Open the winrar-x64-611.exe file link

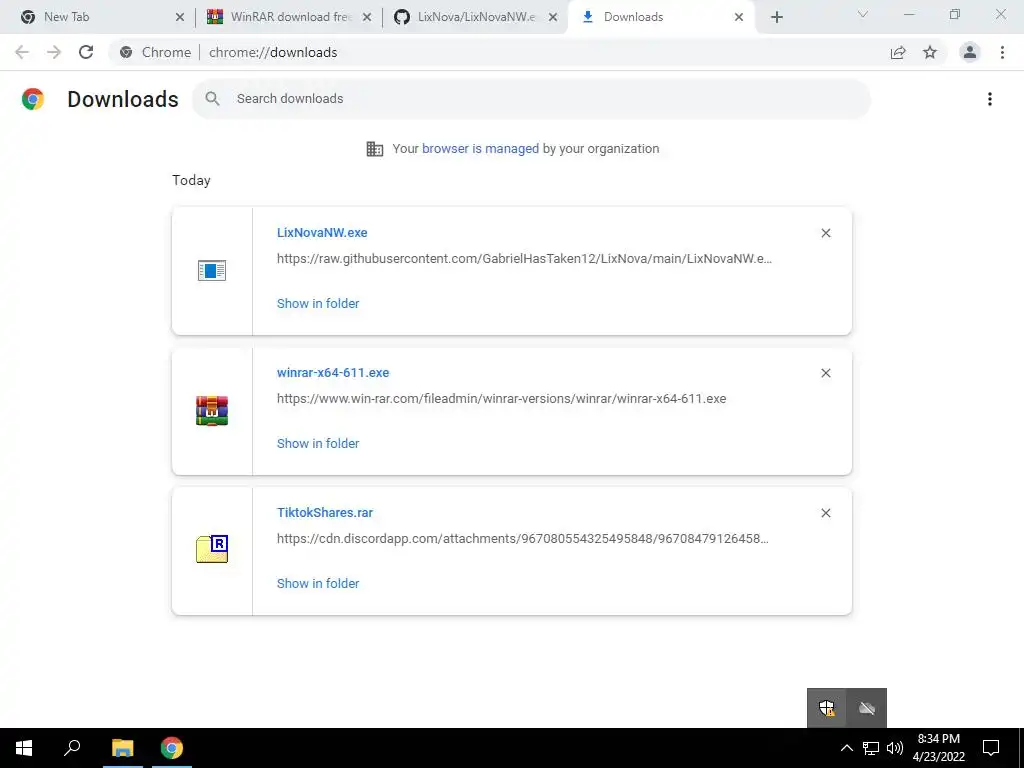[x=333, y=372]
